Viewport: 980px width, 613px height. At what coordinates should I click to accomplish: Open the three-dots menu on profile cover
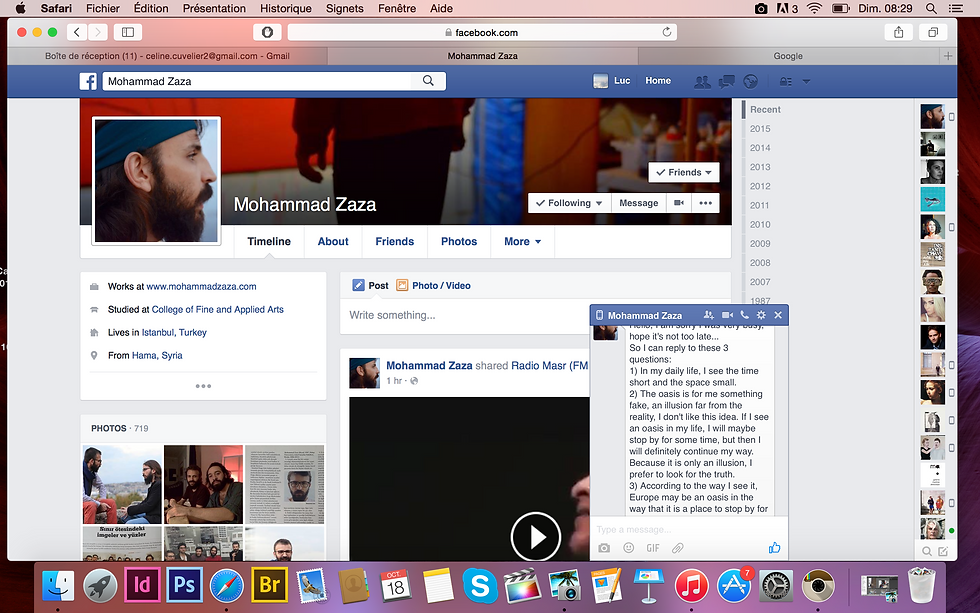[x=706, y=203]
